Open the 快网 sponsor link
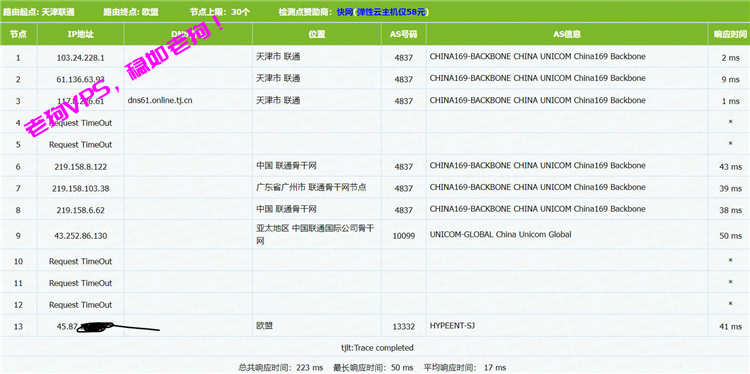 [x=344, y=12]
